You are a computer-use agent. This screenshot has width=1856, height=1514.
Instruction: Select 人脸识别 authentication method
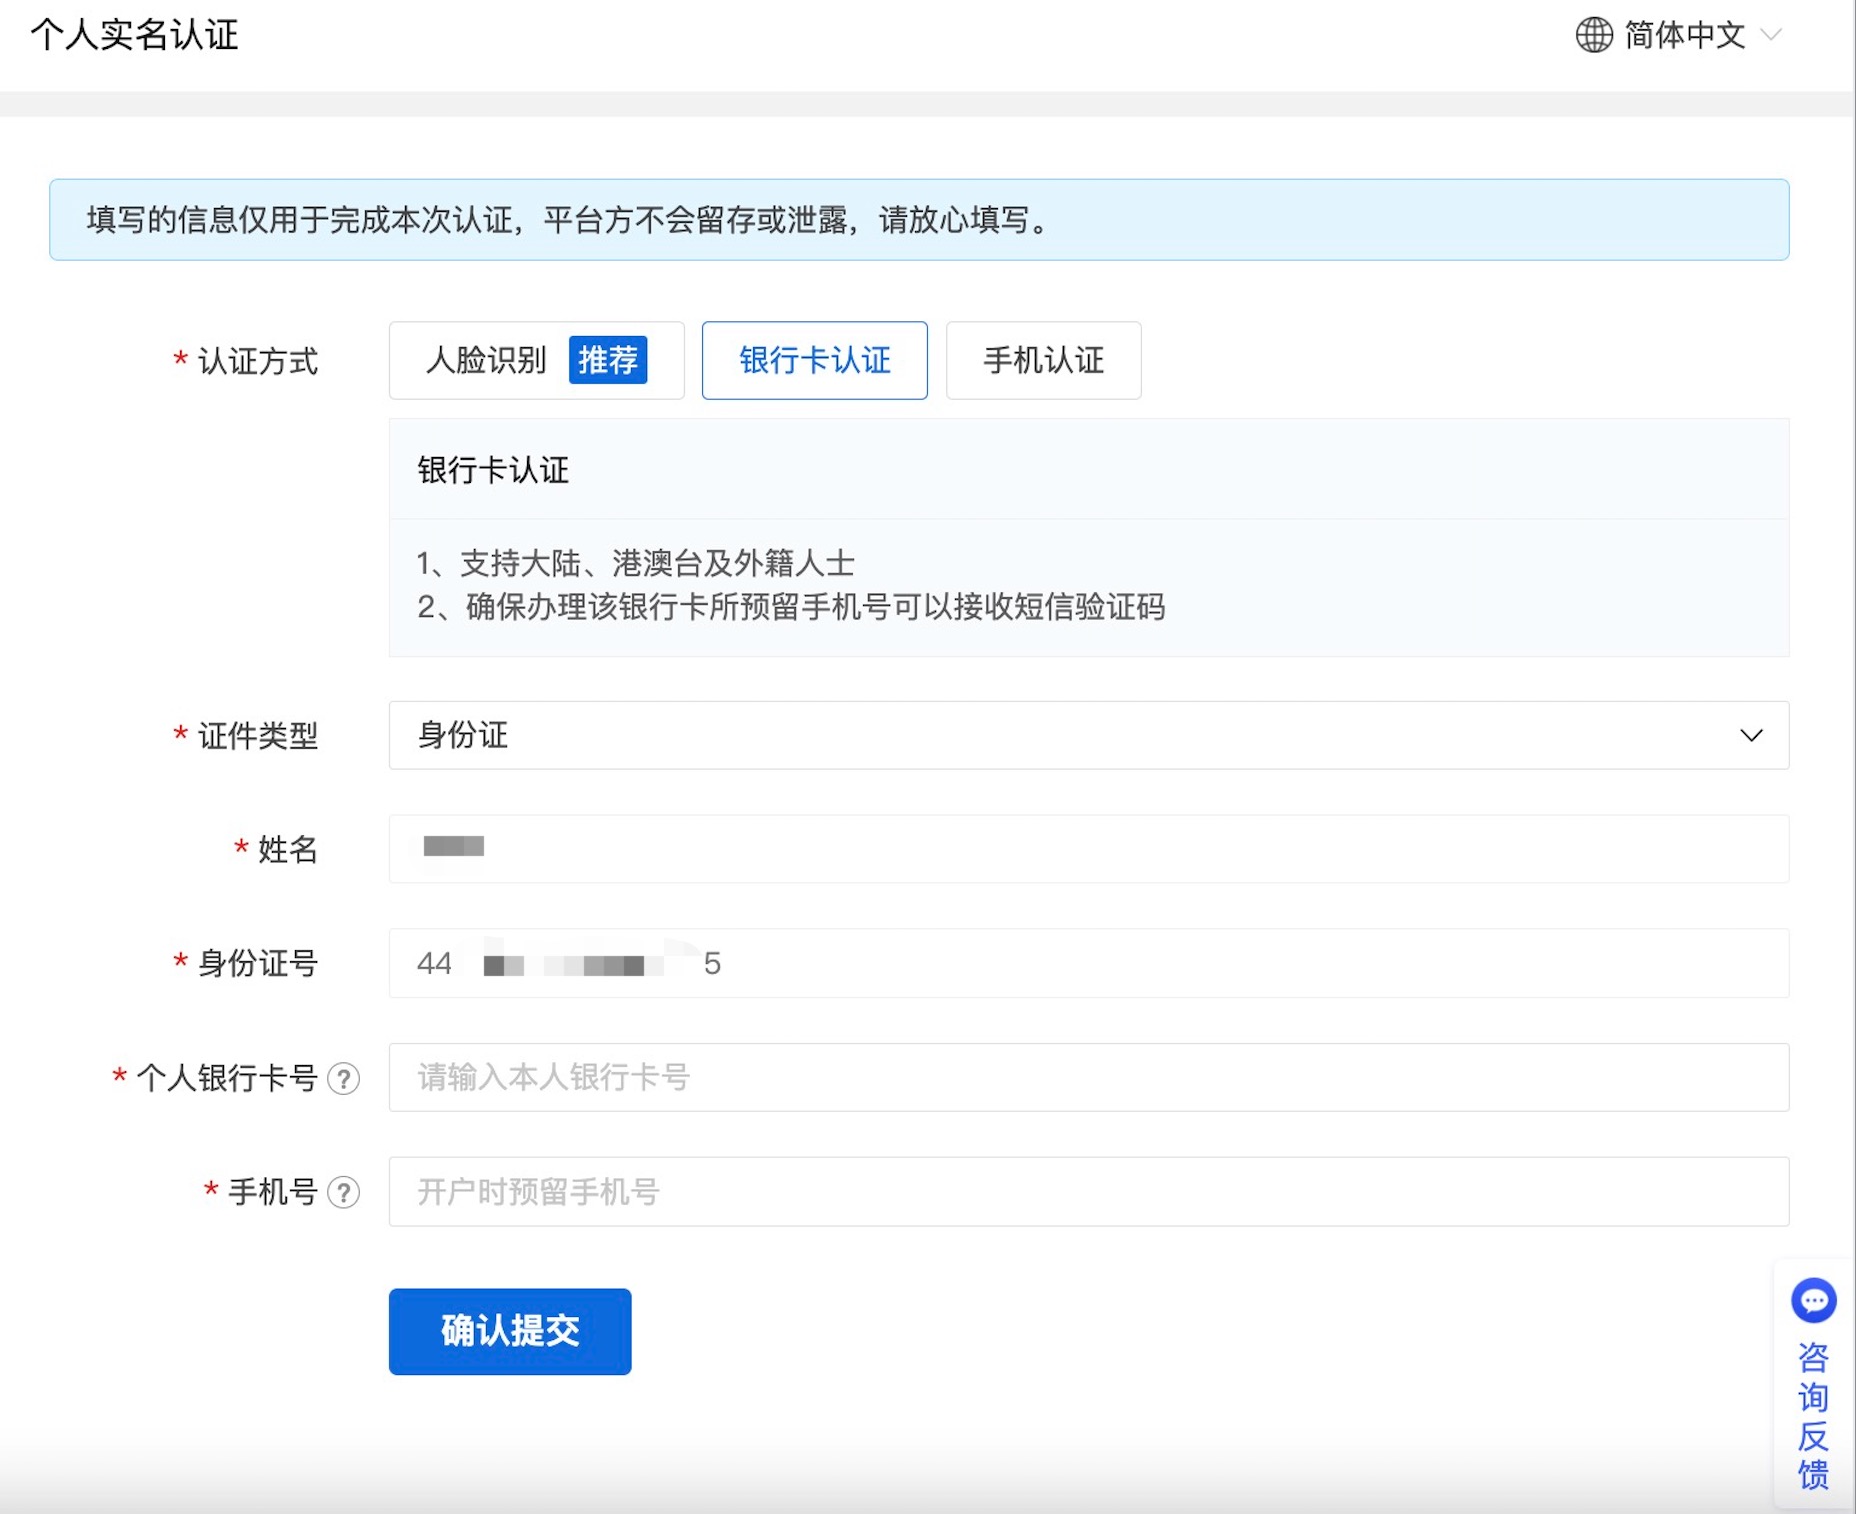click(x=536, y=360)
